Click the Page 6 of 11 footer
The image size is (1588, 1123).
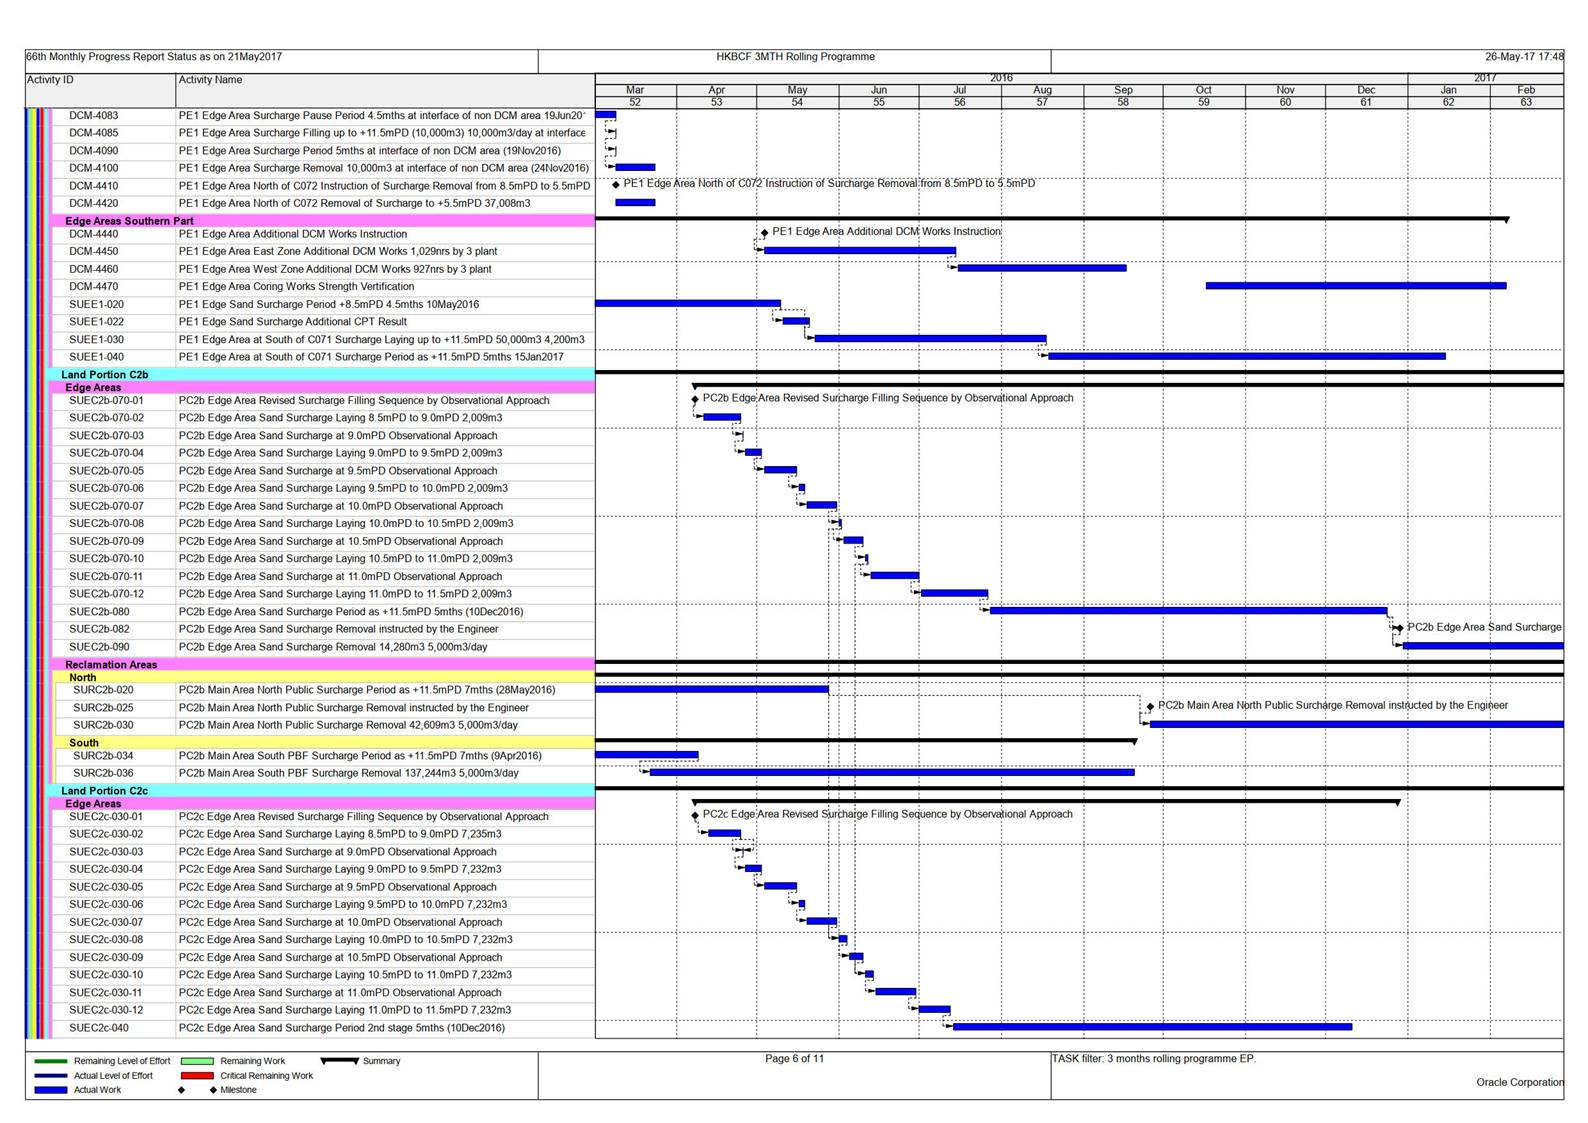click(795, 1058)
